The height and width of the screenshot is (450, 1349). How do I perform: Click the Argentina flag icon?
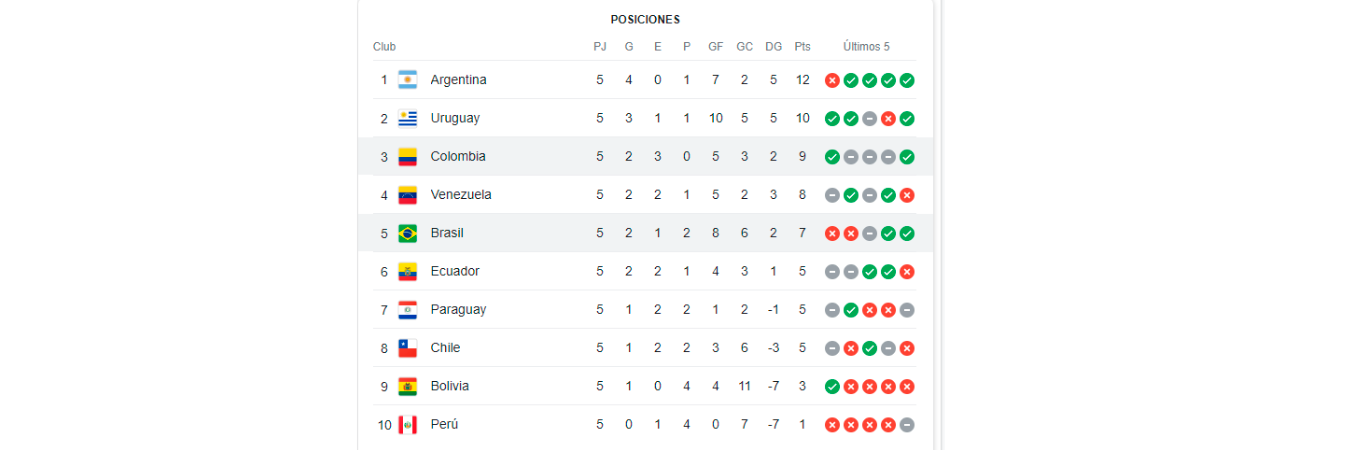(x=407, y=80)
